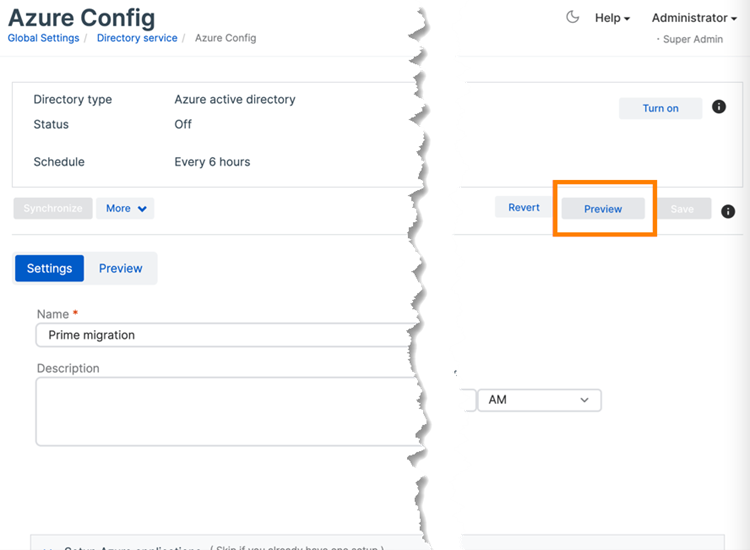Click info icon next to Save button
Viewport: 750px width, 550px height.
tap(728, 211)
